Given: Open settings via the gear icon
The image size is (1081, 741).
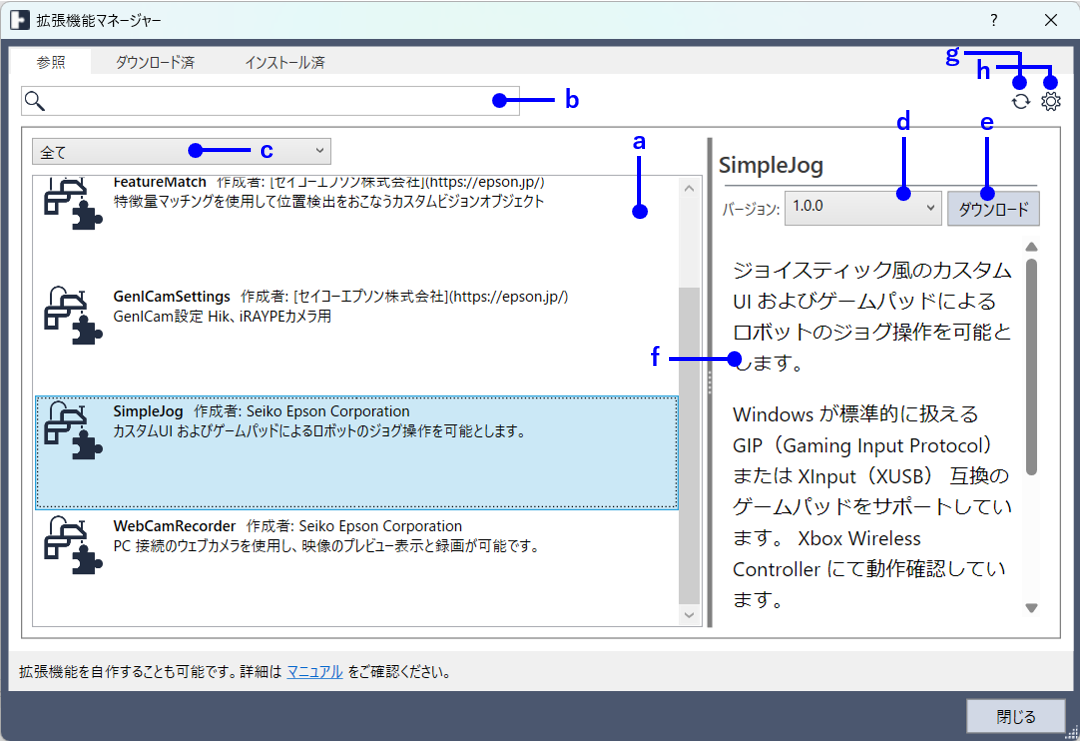Looking at the screenshot, I should tap(1050, 101).
